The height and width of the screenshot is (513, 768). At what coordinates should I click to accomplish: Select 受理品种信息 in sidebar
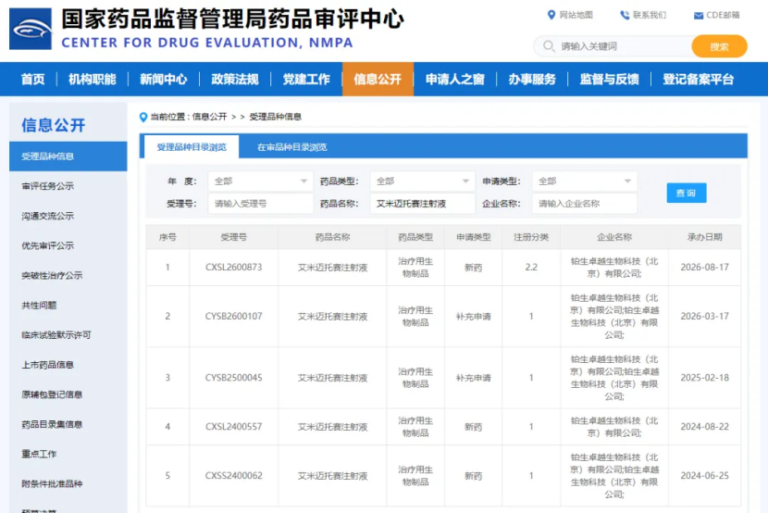[68, 156]
